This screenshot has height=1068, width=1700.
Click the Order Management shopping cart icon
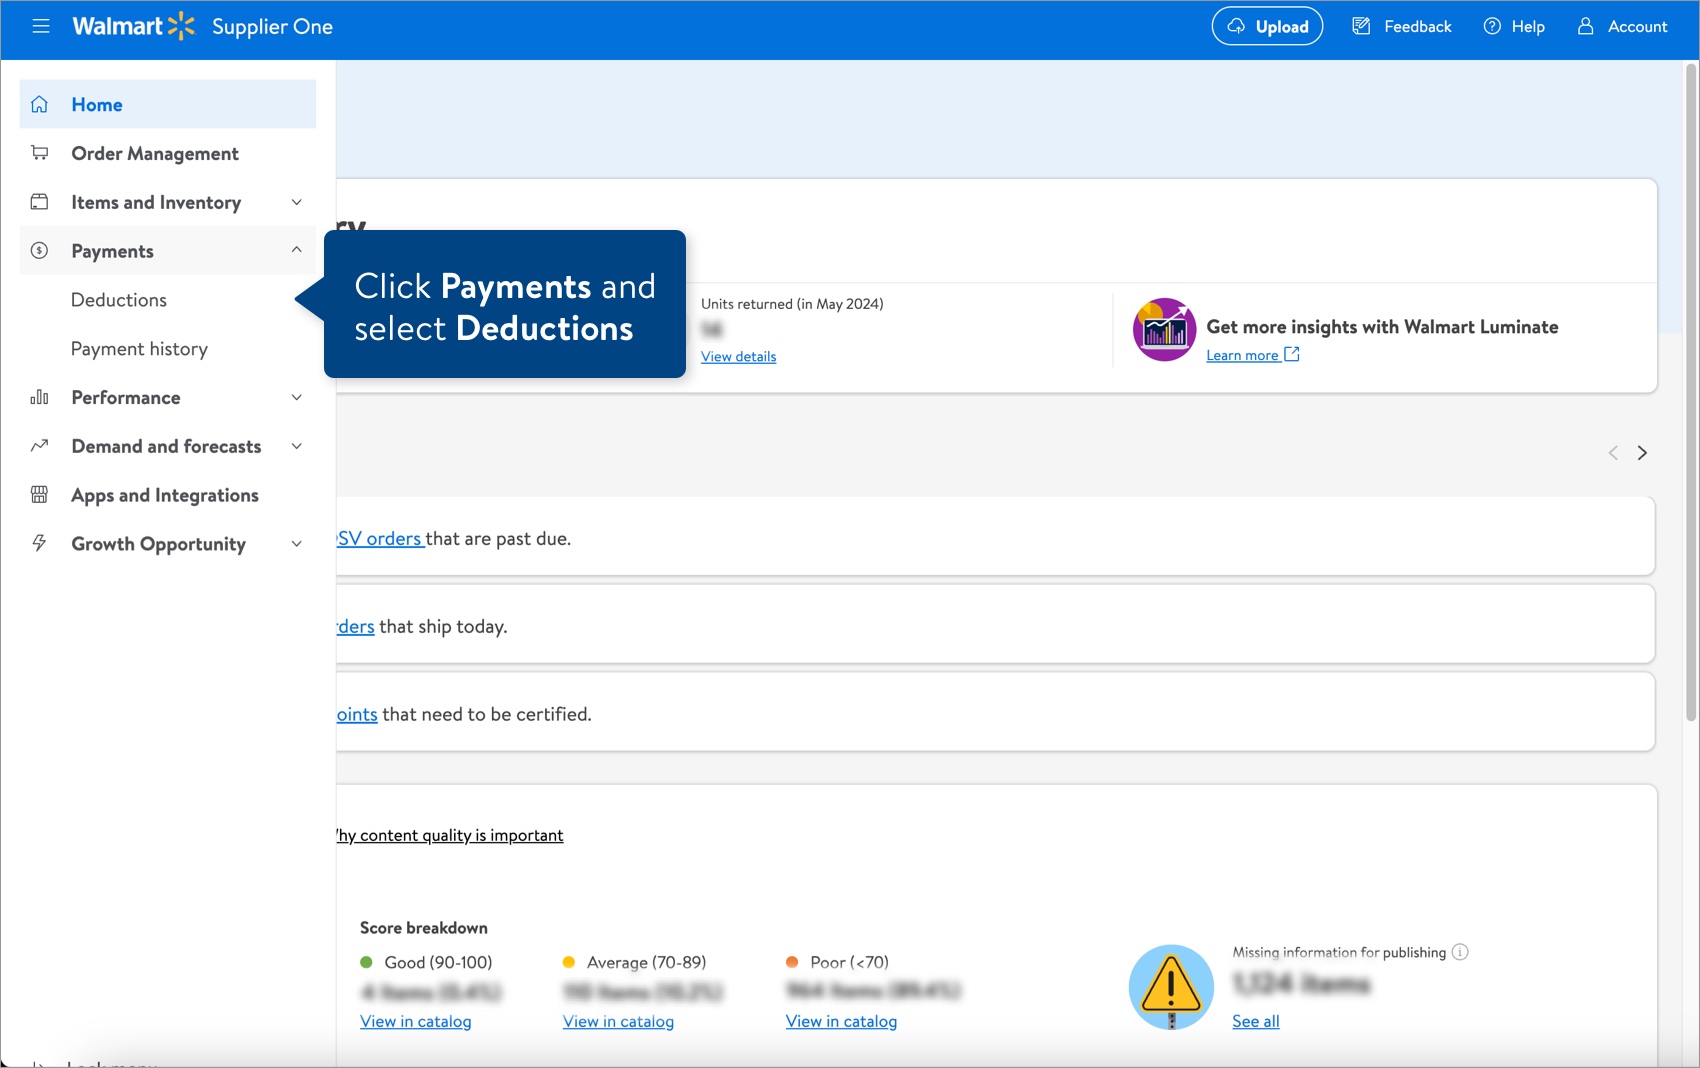tap(39, 152)
